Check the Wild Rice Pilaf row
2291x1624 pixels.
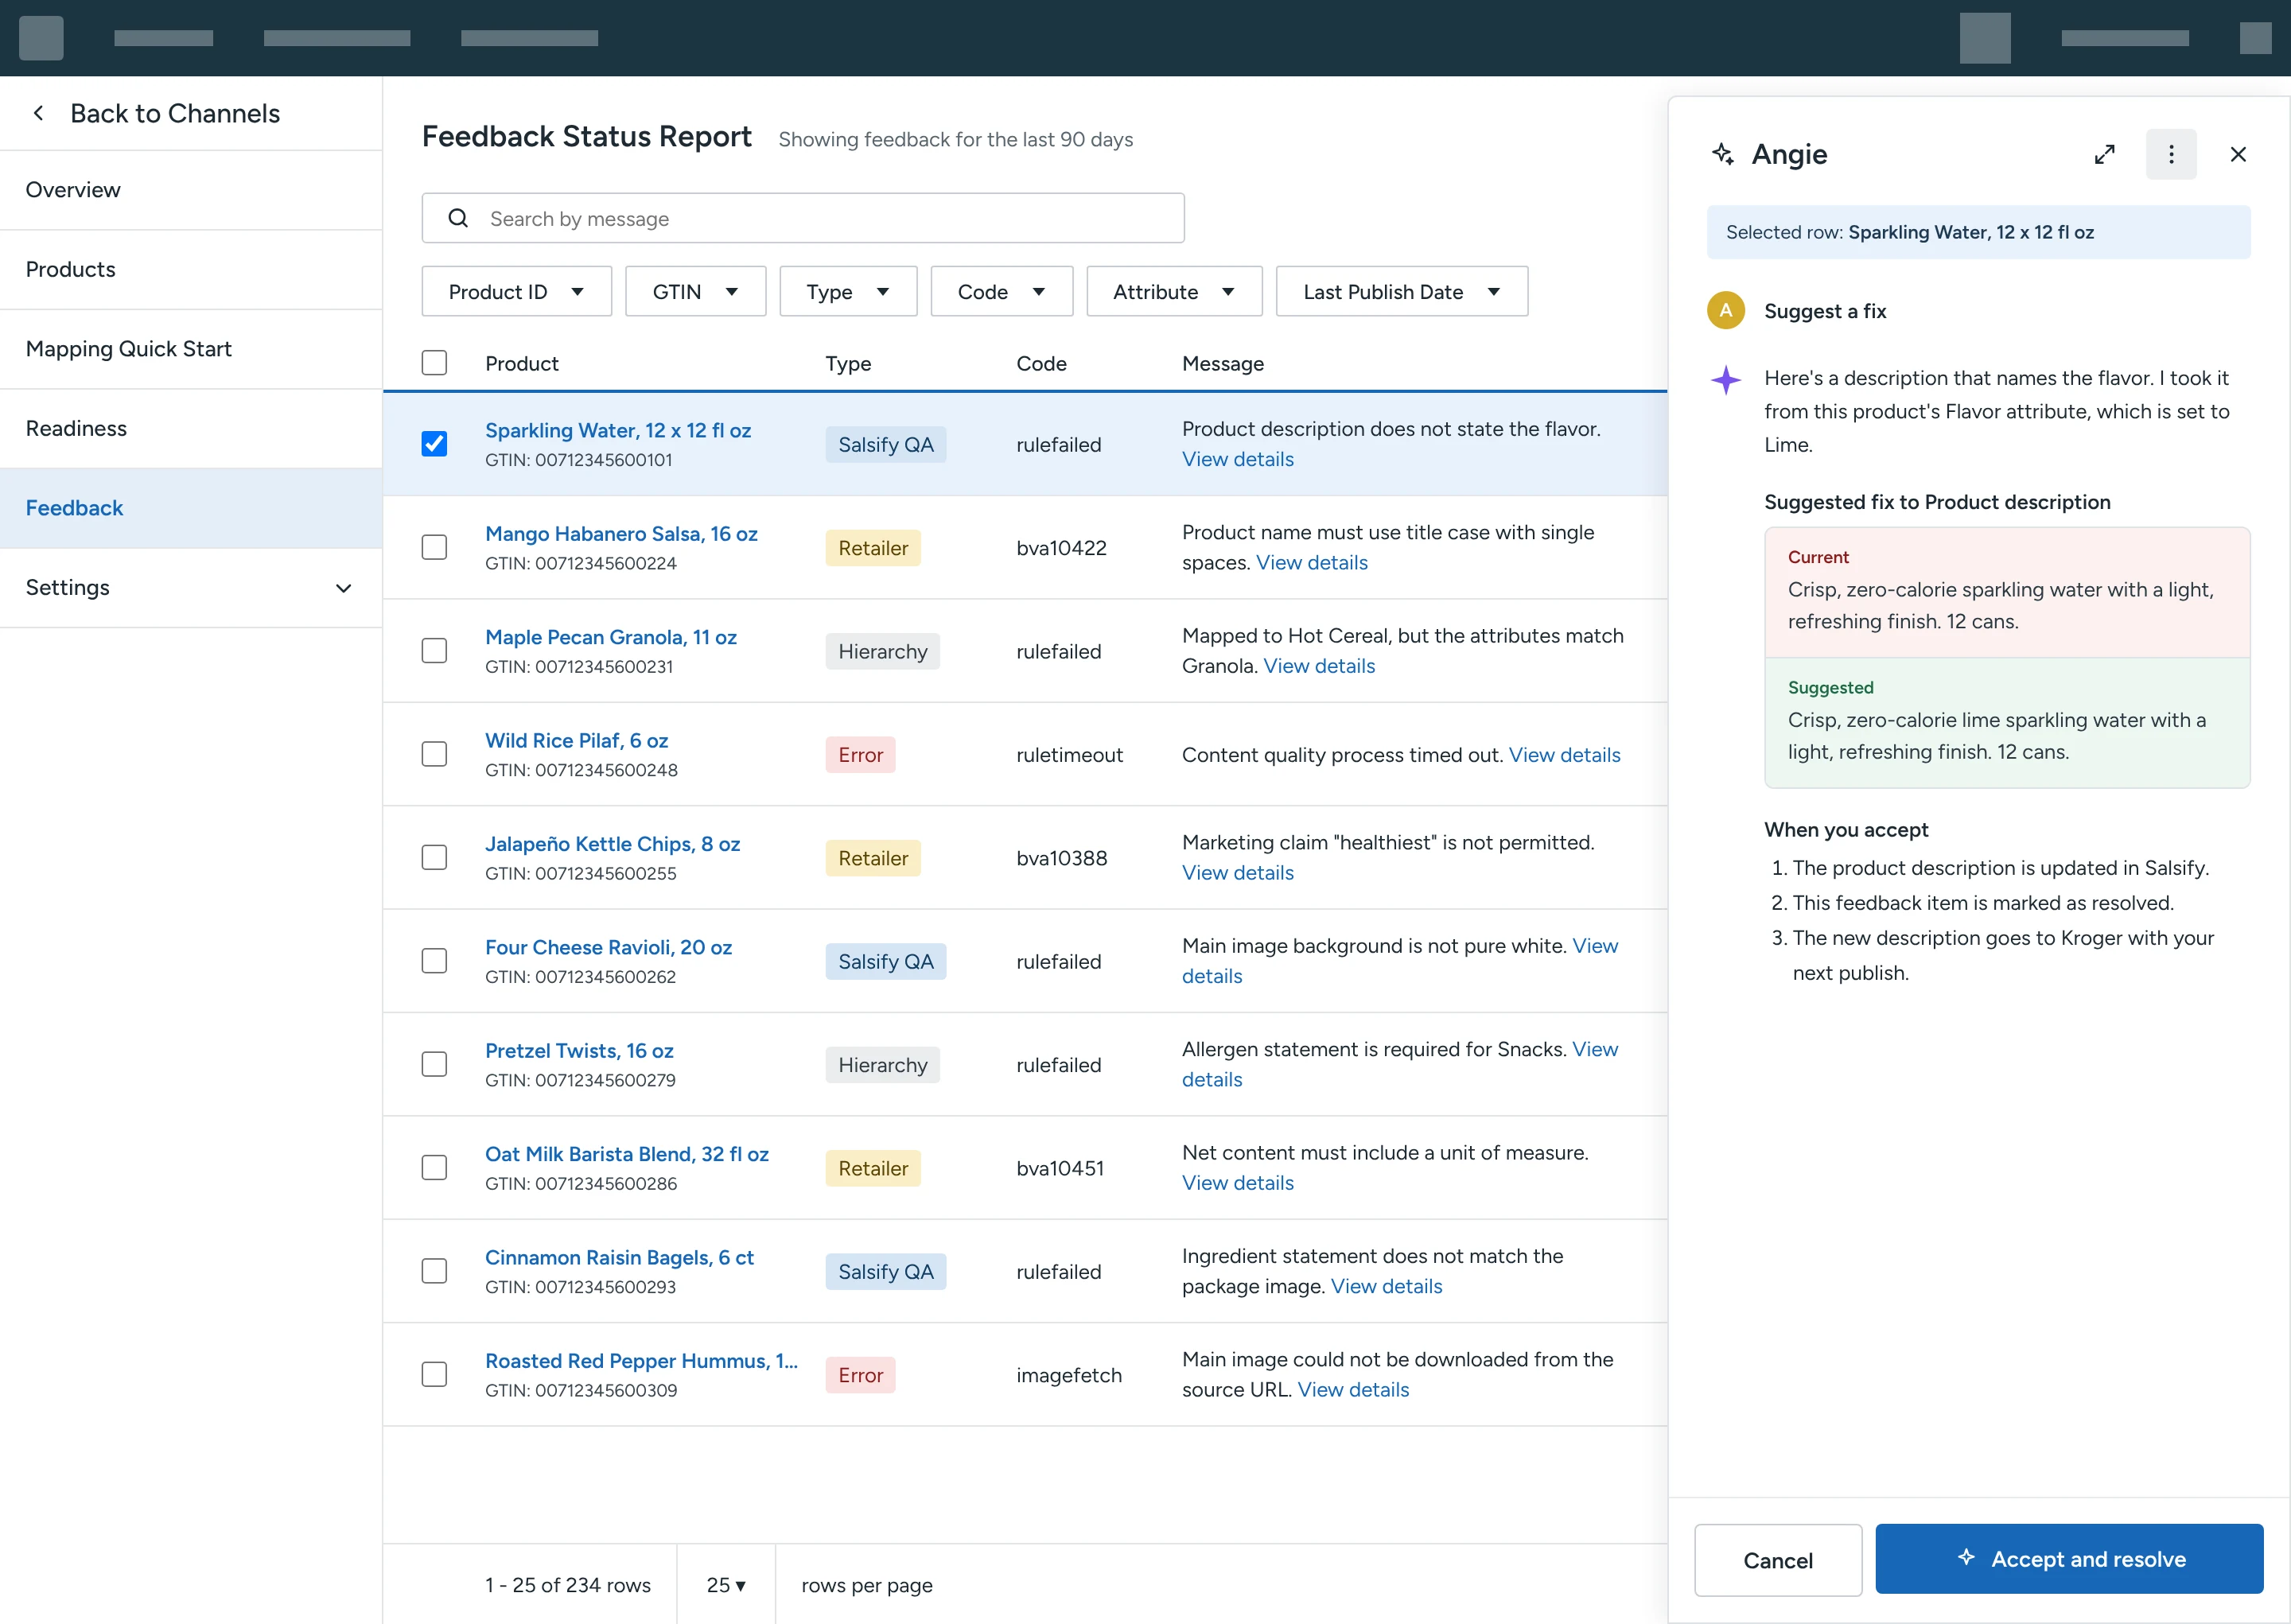(x=434, y=754)
